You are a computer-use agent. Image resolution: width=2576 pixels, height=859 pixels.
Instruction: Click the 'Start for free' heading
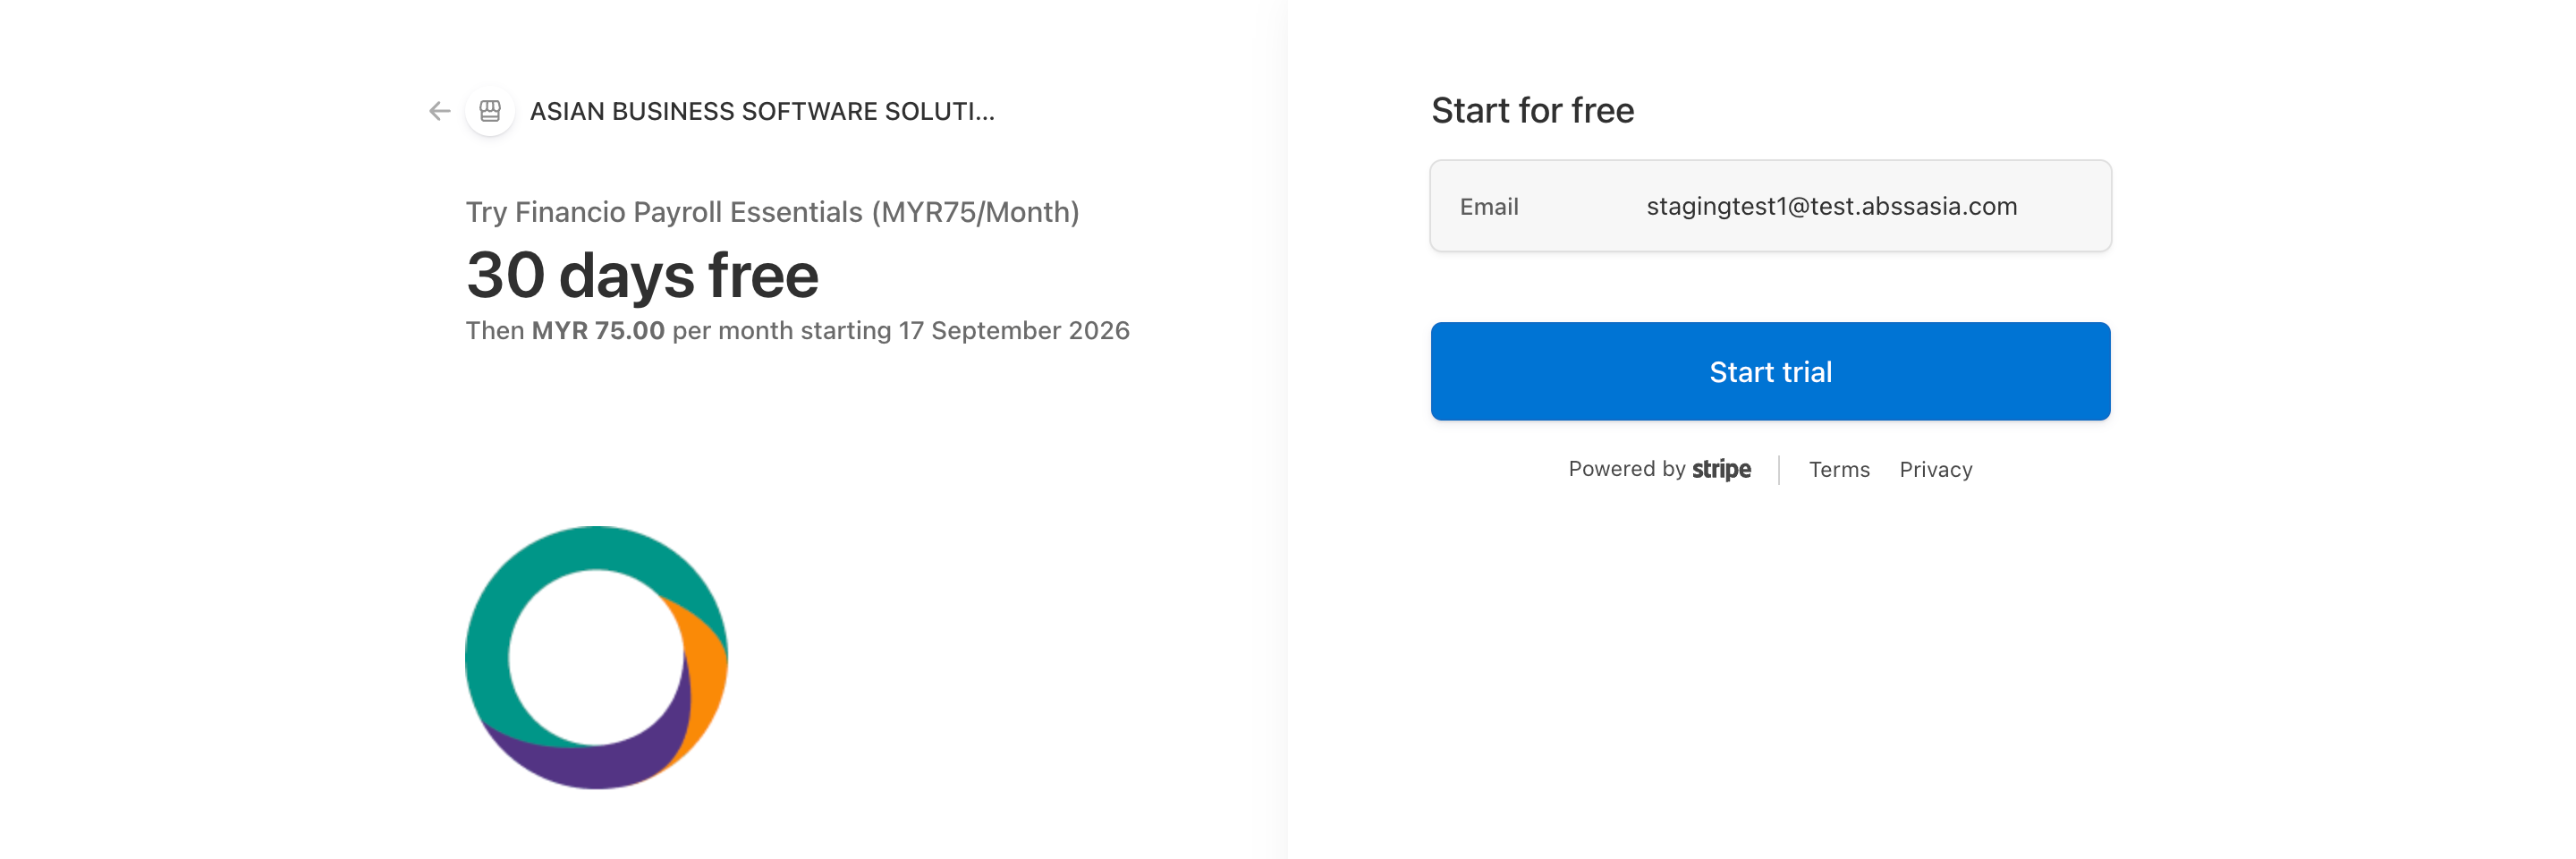[x=1532, y=110]
